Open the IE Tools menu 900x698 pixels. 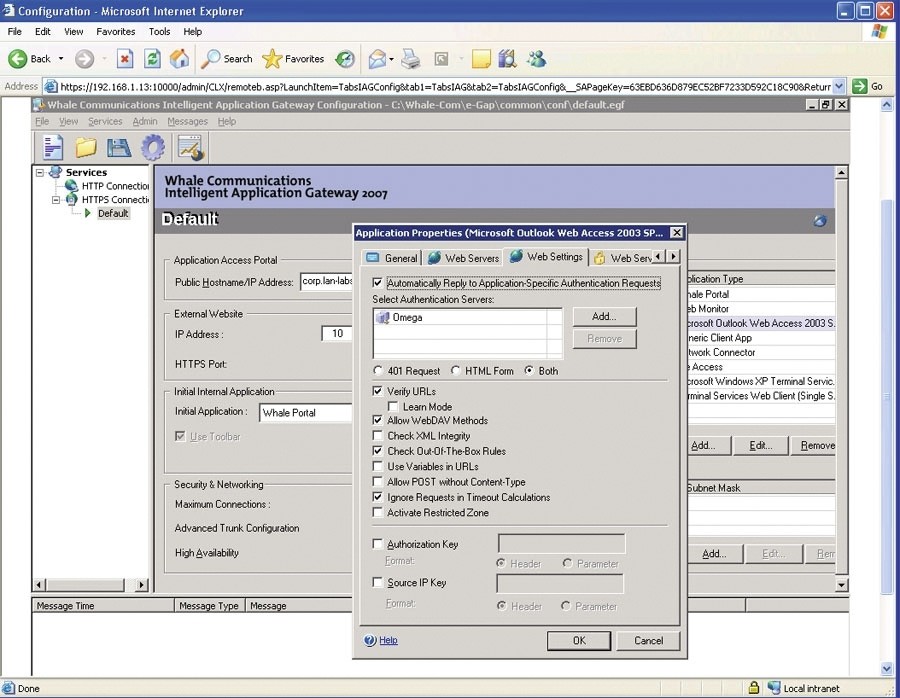[x=160, y=32]
